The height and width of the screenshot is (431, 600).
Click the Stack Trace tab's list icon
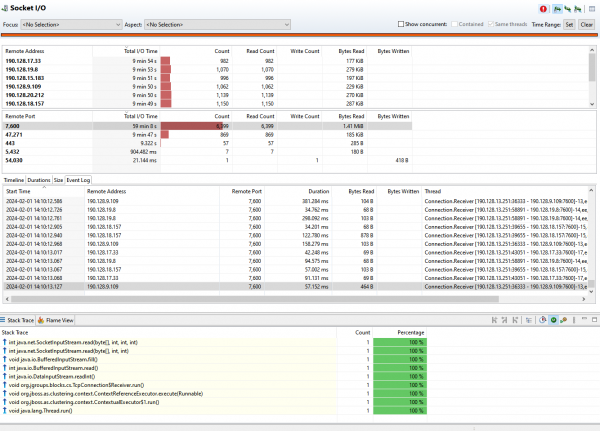point(4,320)
